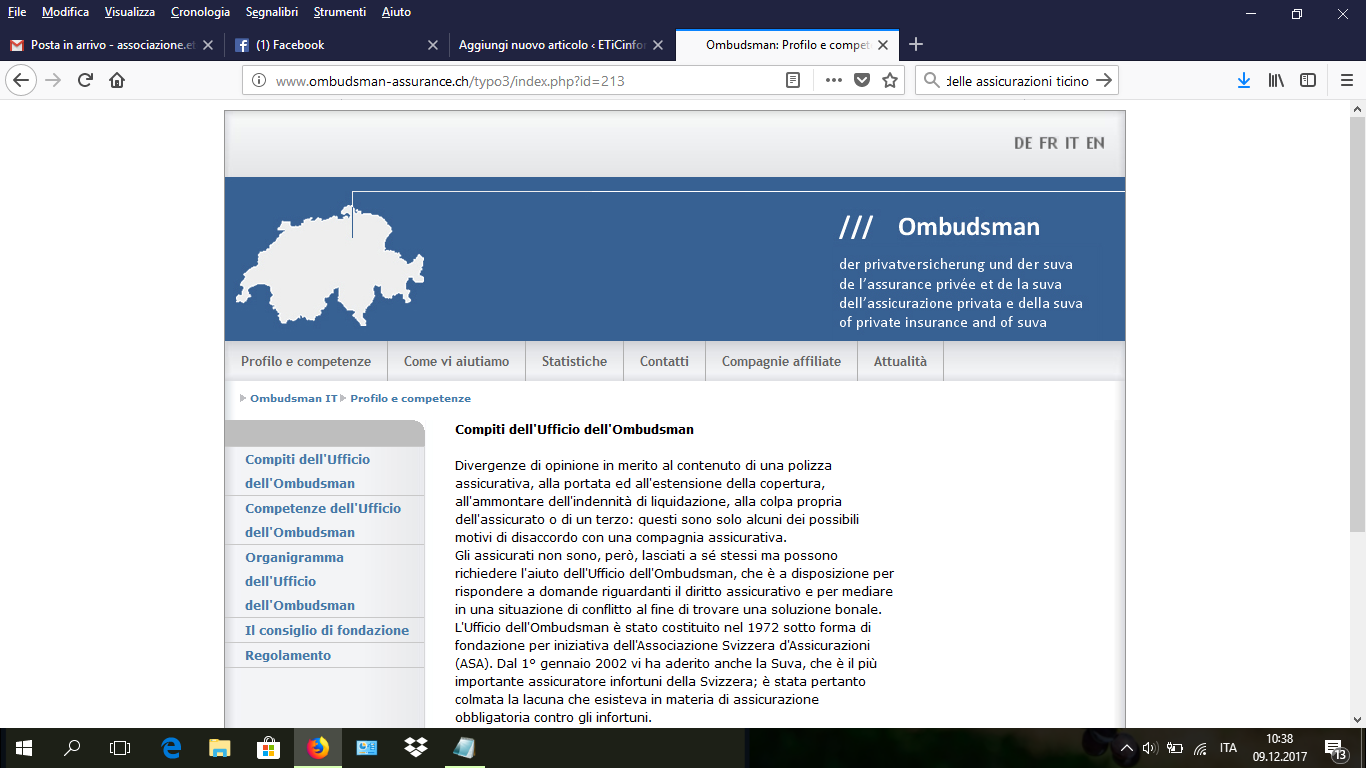This screenshot has height=768, width=1366.
Task: Open the Firefox hamburger menu
Action: 1347,81
